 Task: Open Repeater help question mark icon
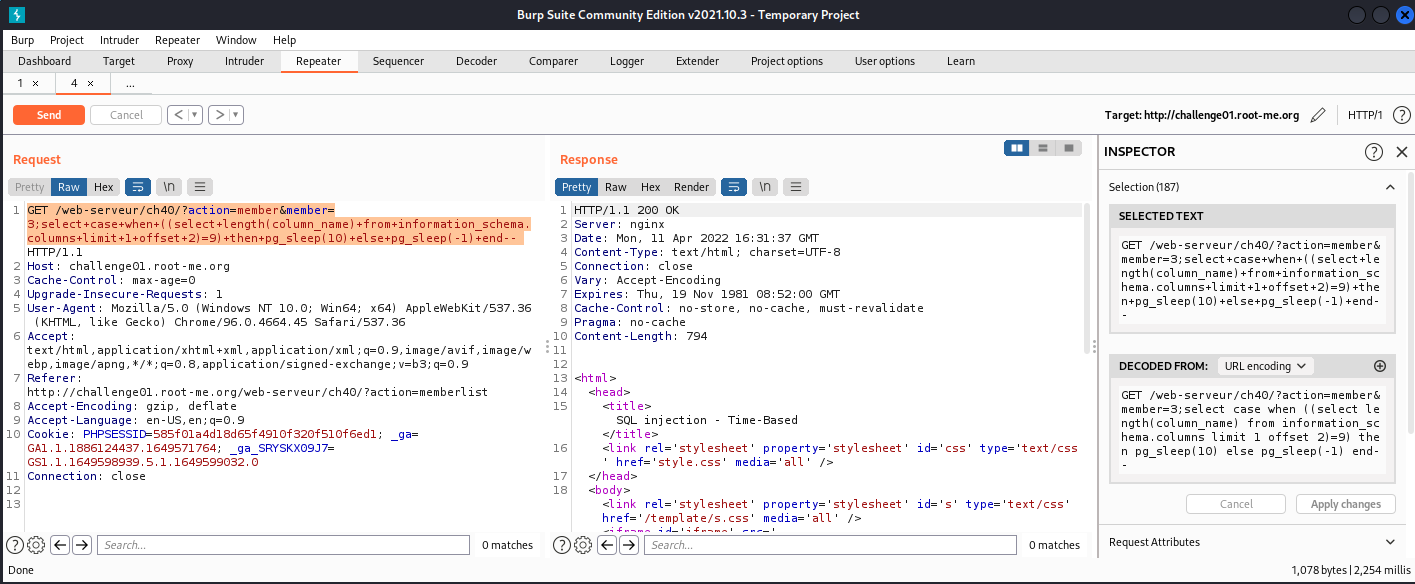pos(1402,115)
